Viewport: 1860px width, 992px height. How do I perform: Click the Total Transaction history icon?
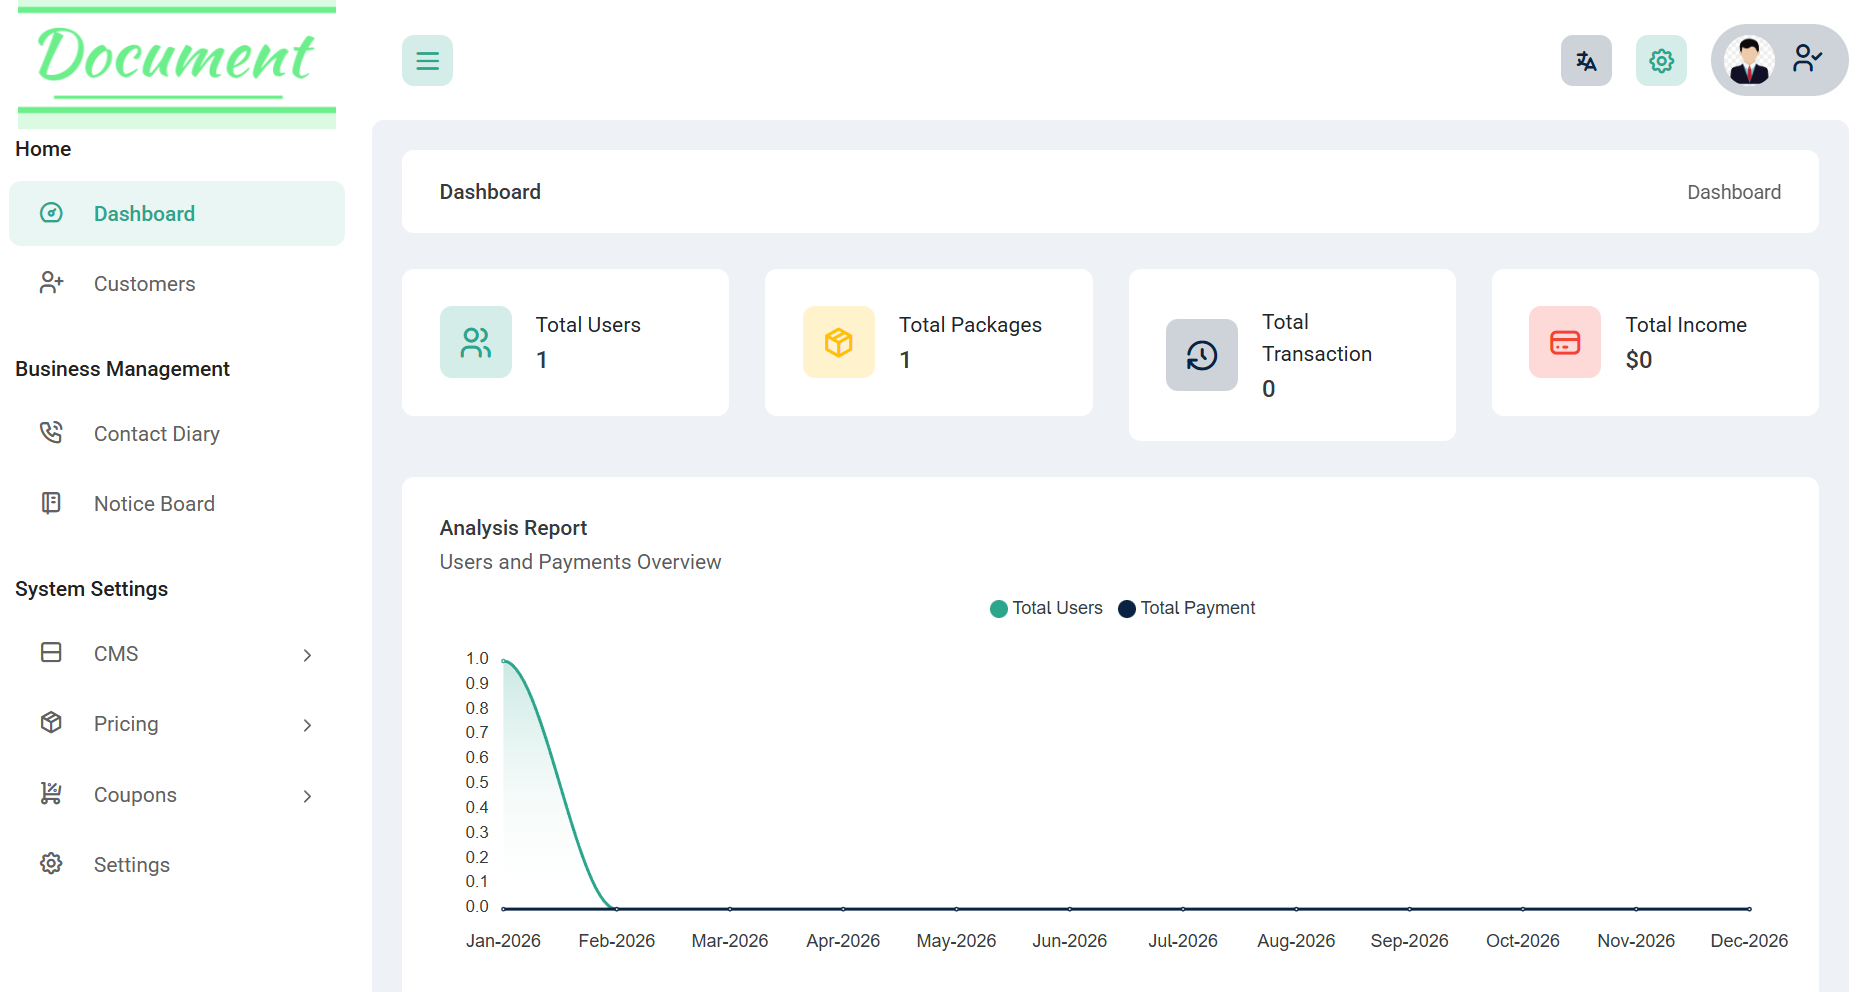1201,355
